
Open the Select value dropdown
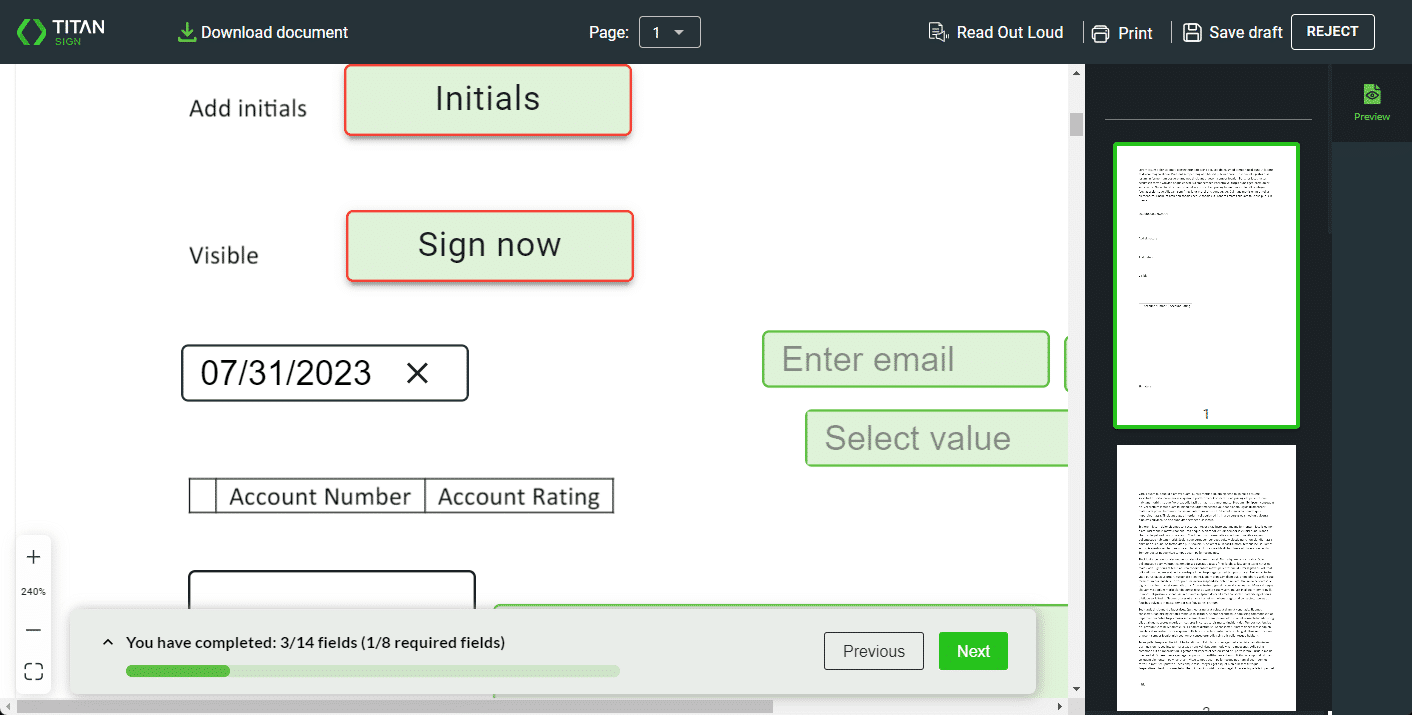[936, 438]
